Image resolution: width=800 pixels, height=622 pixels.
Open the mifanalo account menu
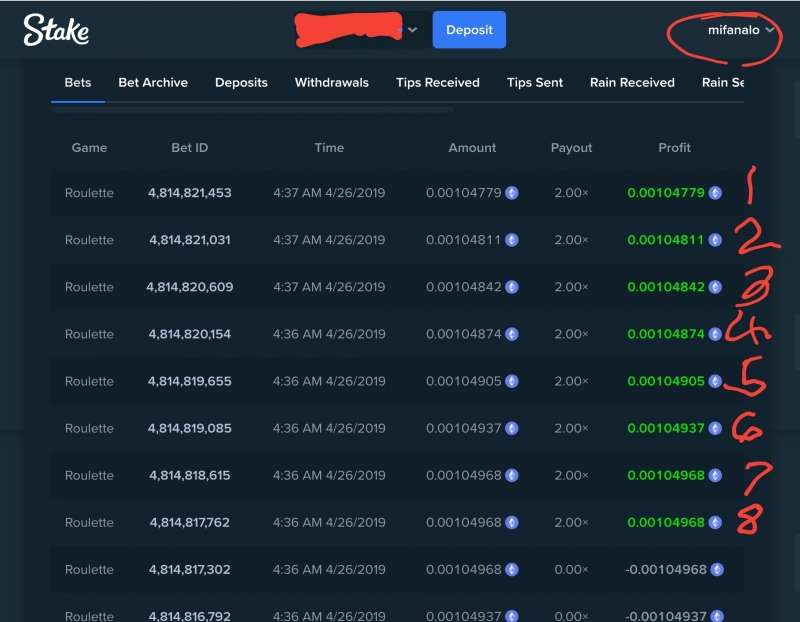coord(740,30)
